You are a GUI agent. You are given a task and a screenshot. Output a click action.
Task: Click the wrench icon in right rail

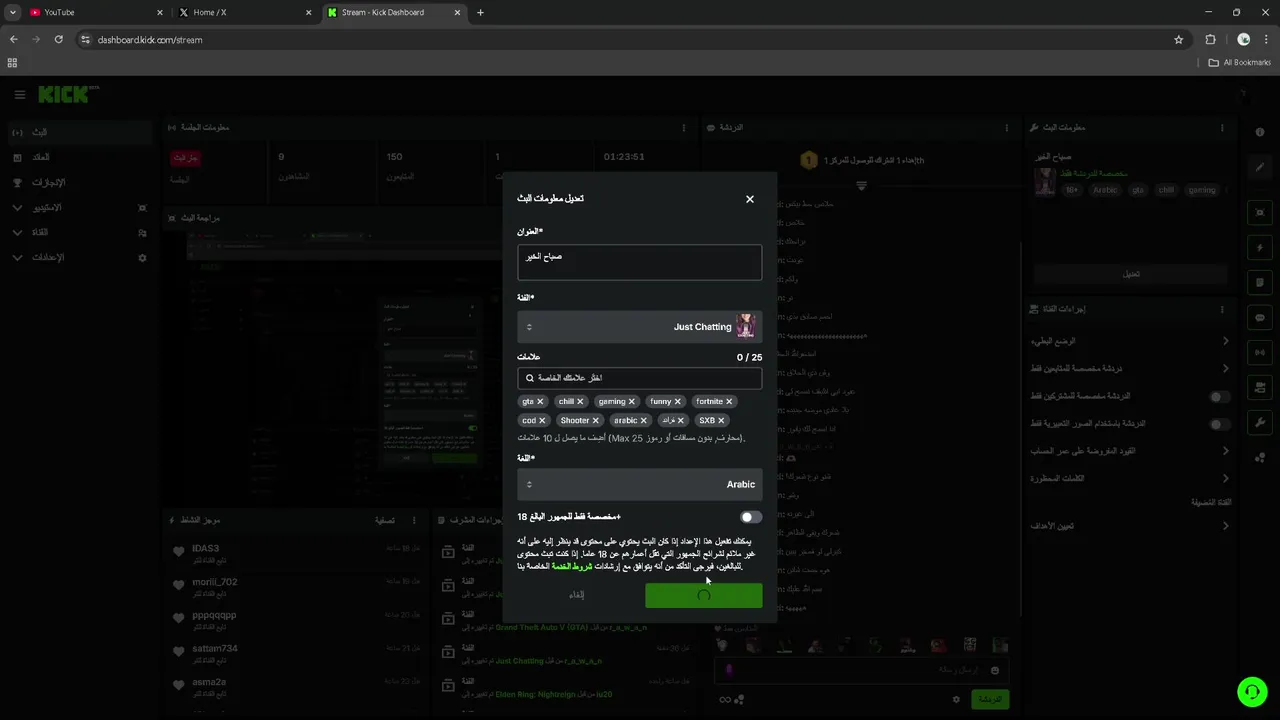1259,423
